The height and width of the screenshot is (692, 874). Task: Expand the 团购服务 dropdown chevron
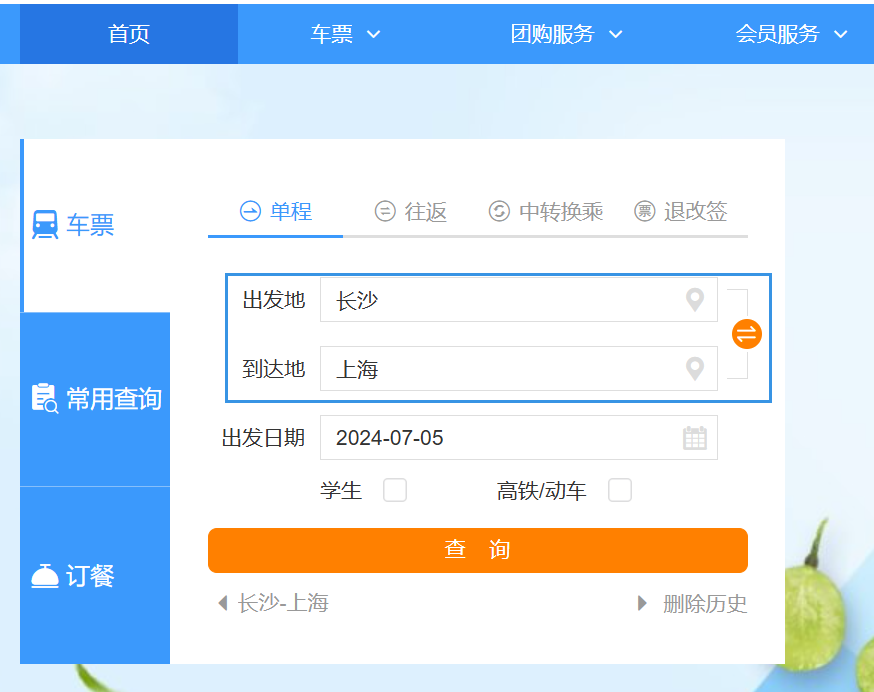[x=615, y=35]
